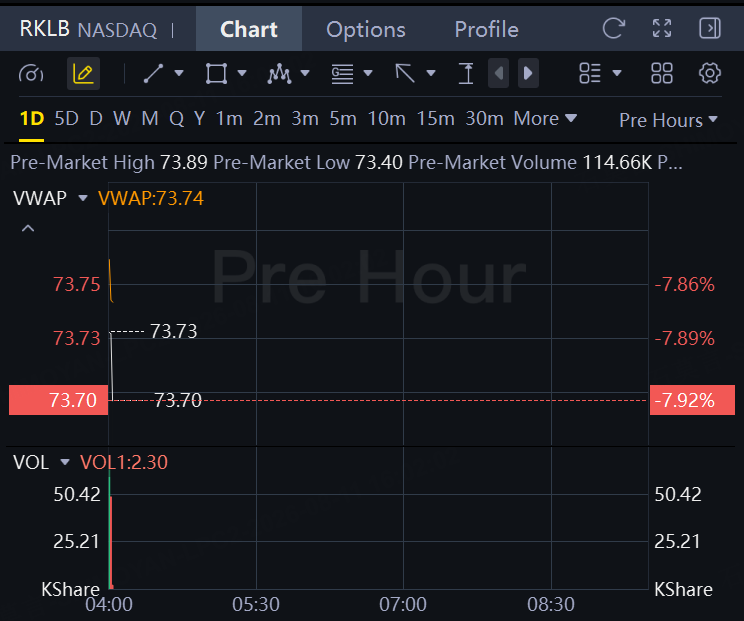Open the More timeframes dropdown
Viewport: 744px width, 621px height.
(x=545, y=119)
